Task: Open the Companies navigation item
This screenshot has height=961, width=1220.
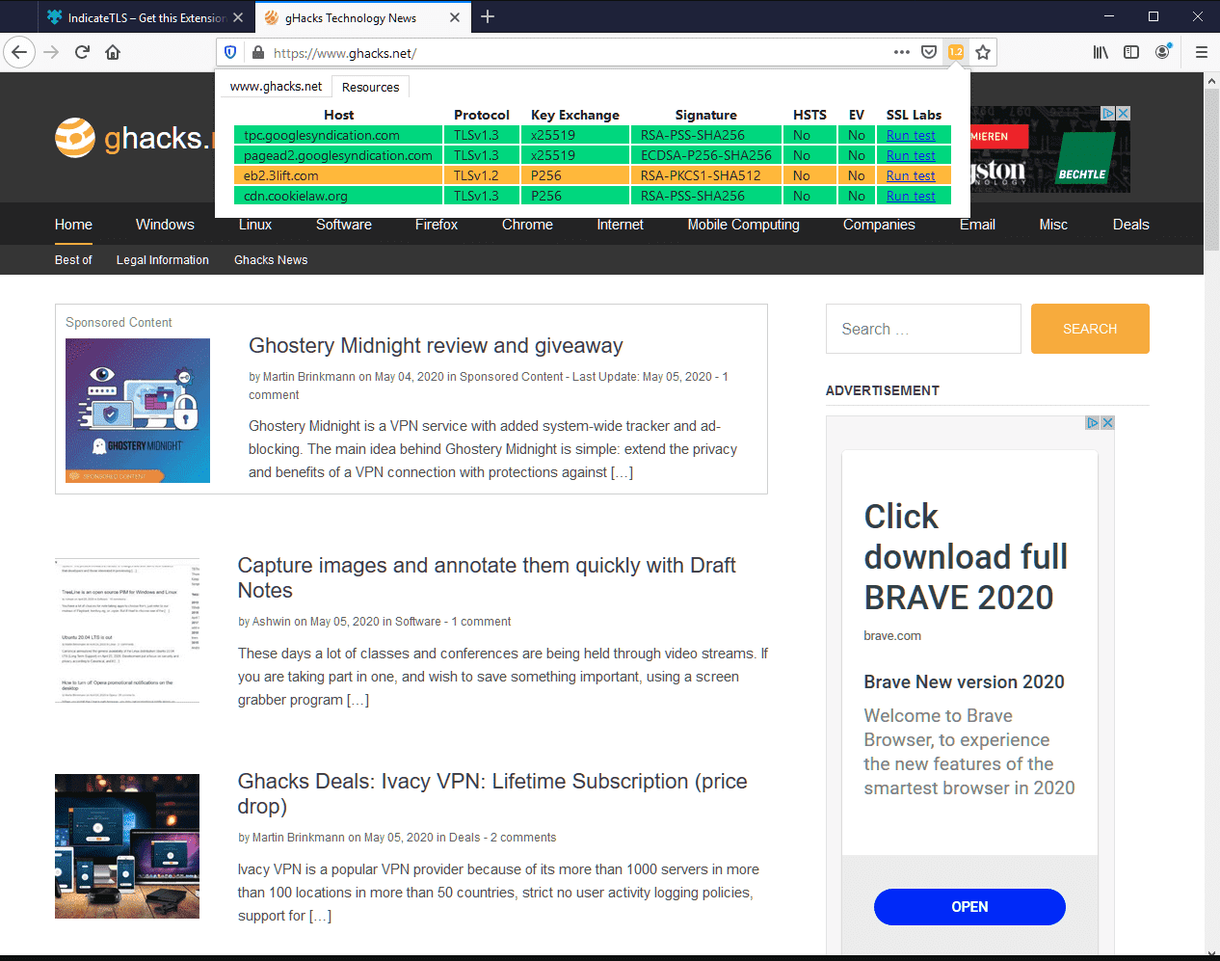Action: pyautogui.click(x=879, y=224)
